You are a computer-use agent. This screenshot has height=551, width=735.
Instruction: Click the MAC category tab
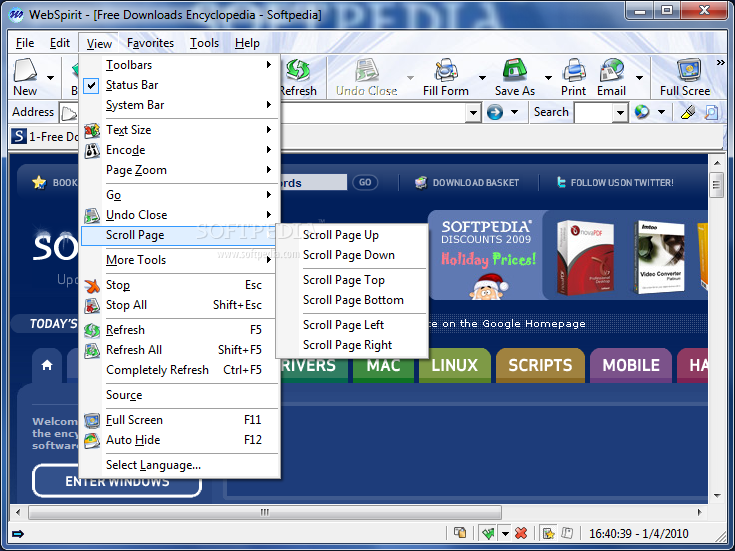(383, 365)
